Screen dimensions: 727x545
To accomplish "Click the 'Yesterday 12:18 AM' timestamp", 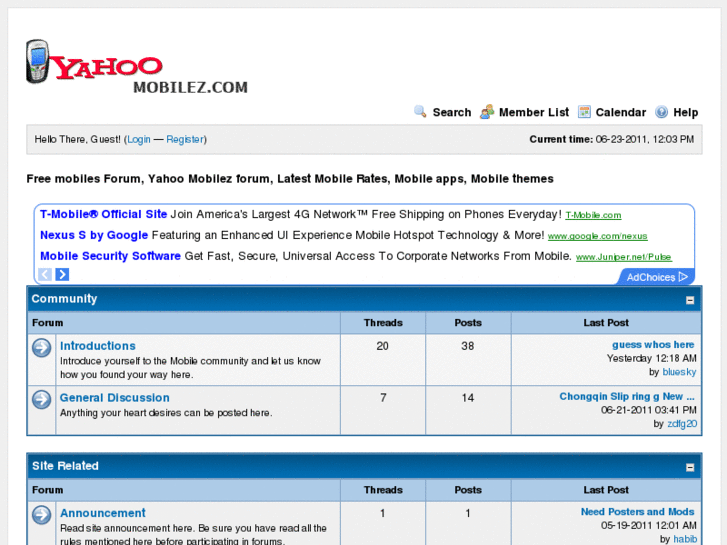I will pyautogui.click(x=651, y=358).
